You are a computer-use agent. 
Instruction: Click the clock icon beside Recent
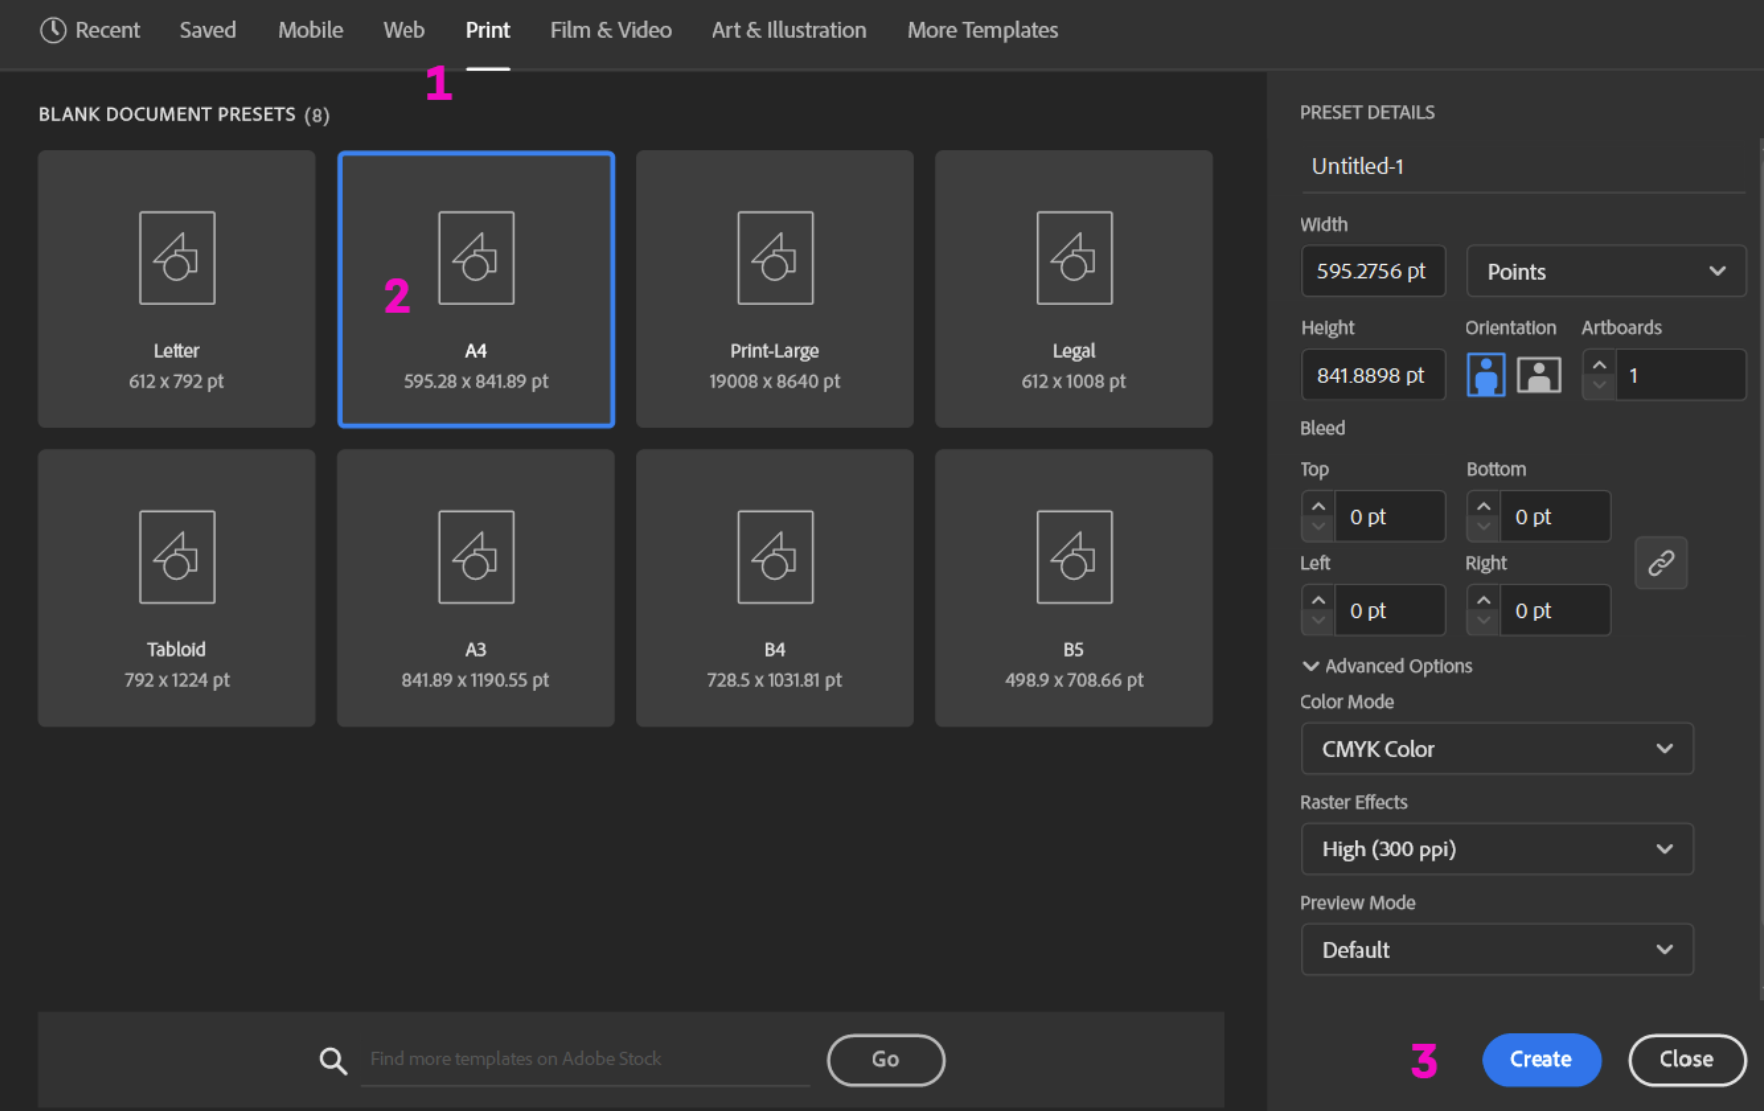[x=52, y=30]
